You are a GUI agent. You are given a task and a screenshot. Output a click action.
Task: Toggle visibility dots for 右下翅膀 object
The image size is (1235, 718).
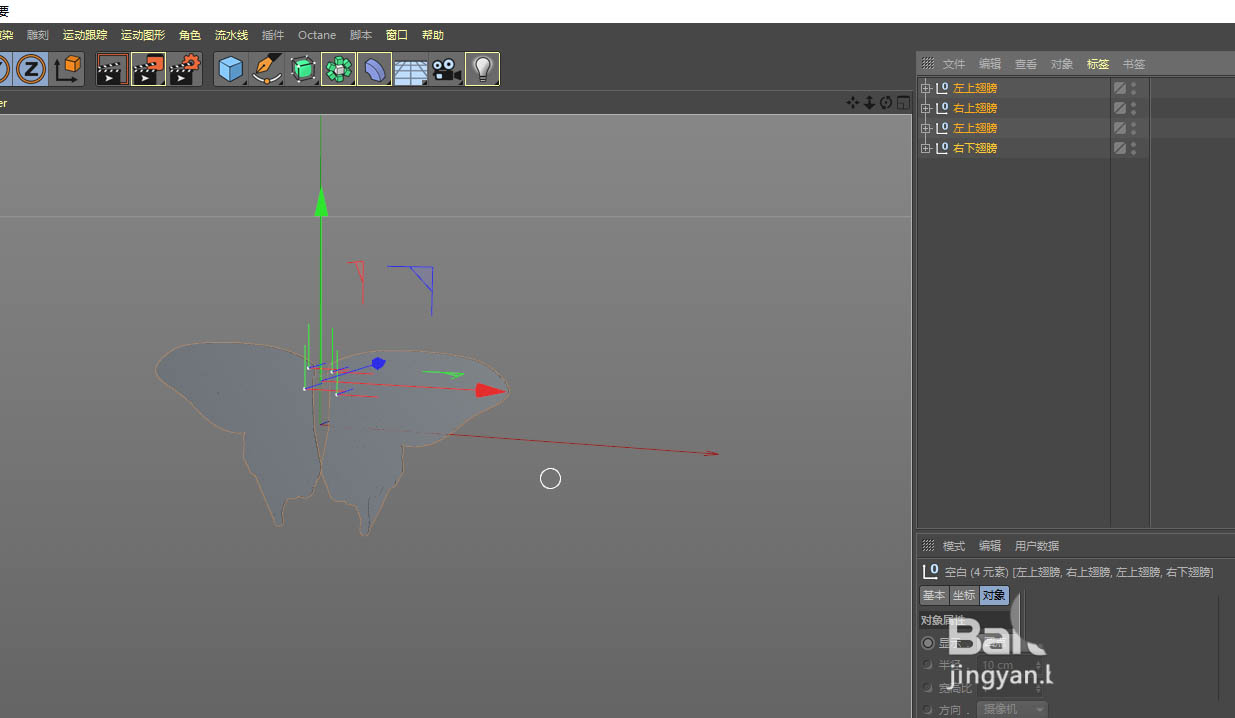coord(1133,148)
